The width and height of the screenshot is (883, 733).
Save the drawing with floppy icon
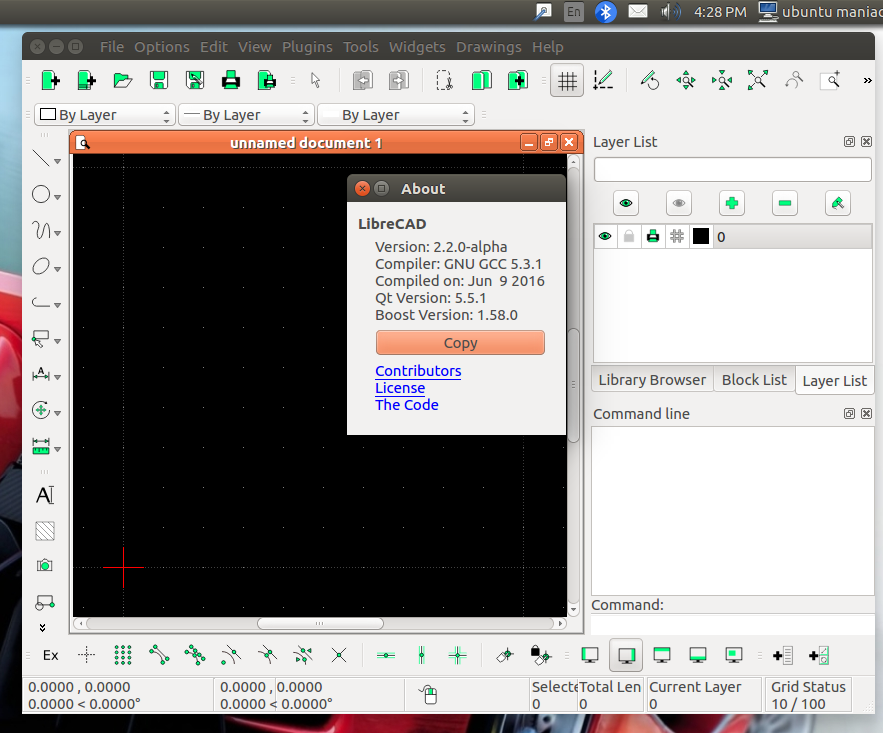click(x=159, y=81)
